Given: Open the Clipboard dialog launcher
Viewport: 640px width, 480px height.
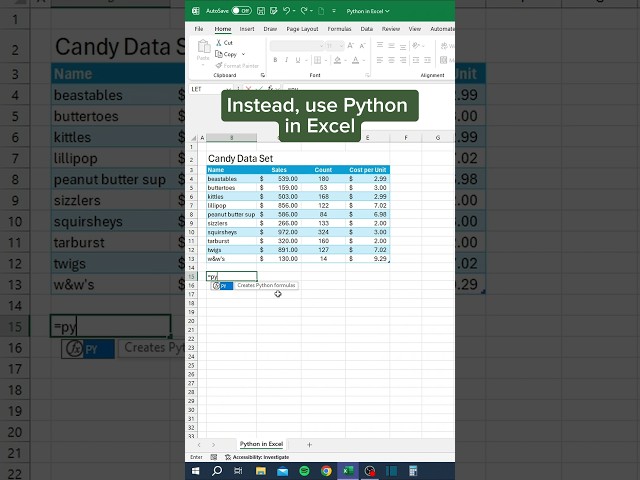Looking at the screenshot, I should coord(263,75).
